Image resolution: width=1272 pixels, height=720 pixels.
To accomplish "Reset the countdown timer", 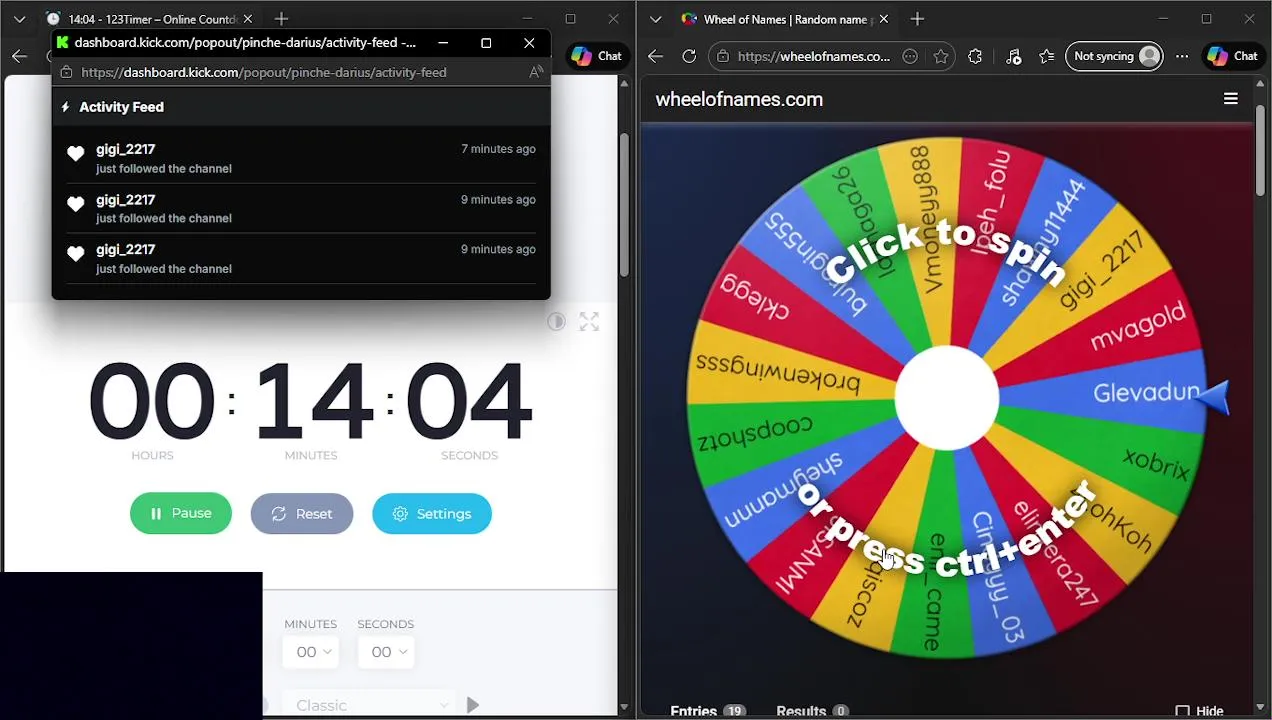I will click(x=302, y=513).
